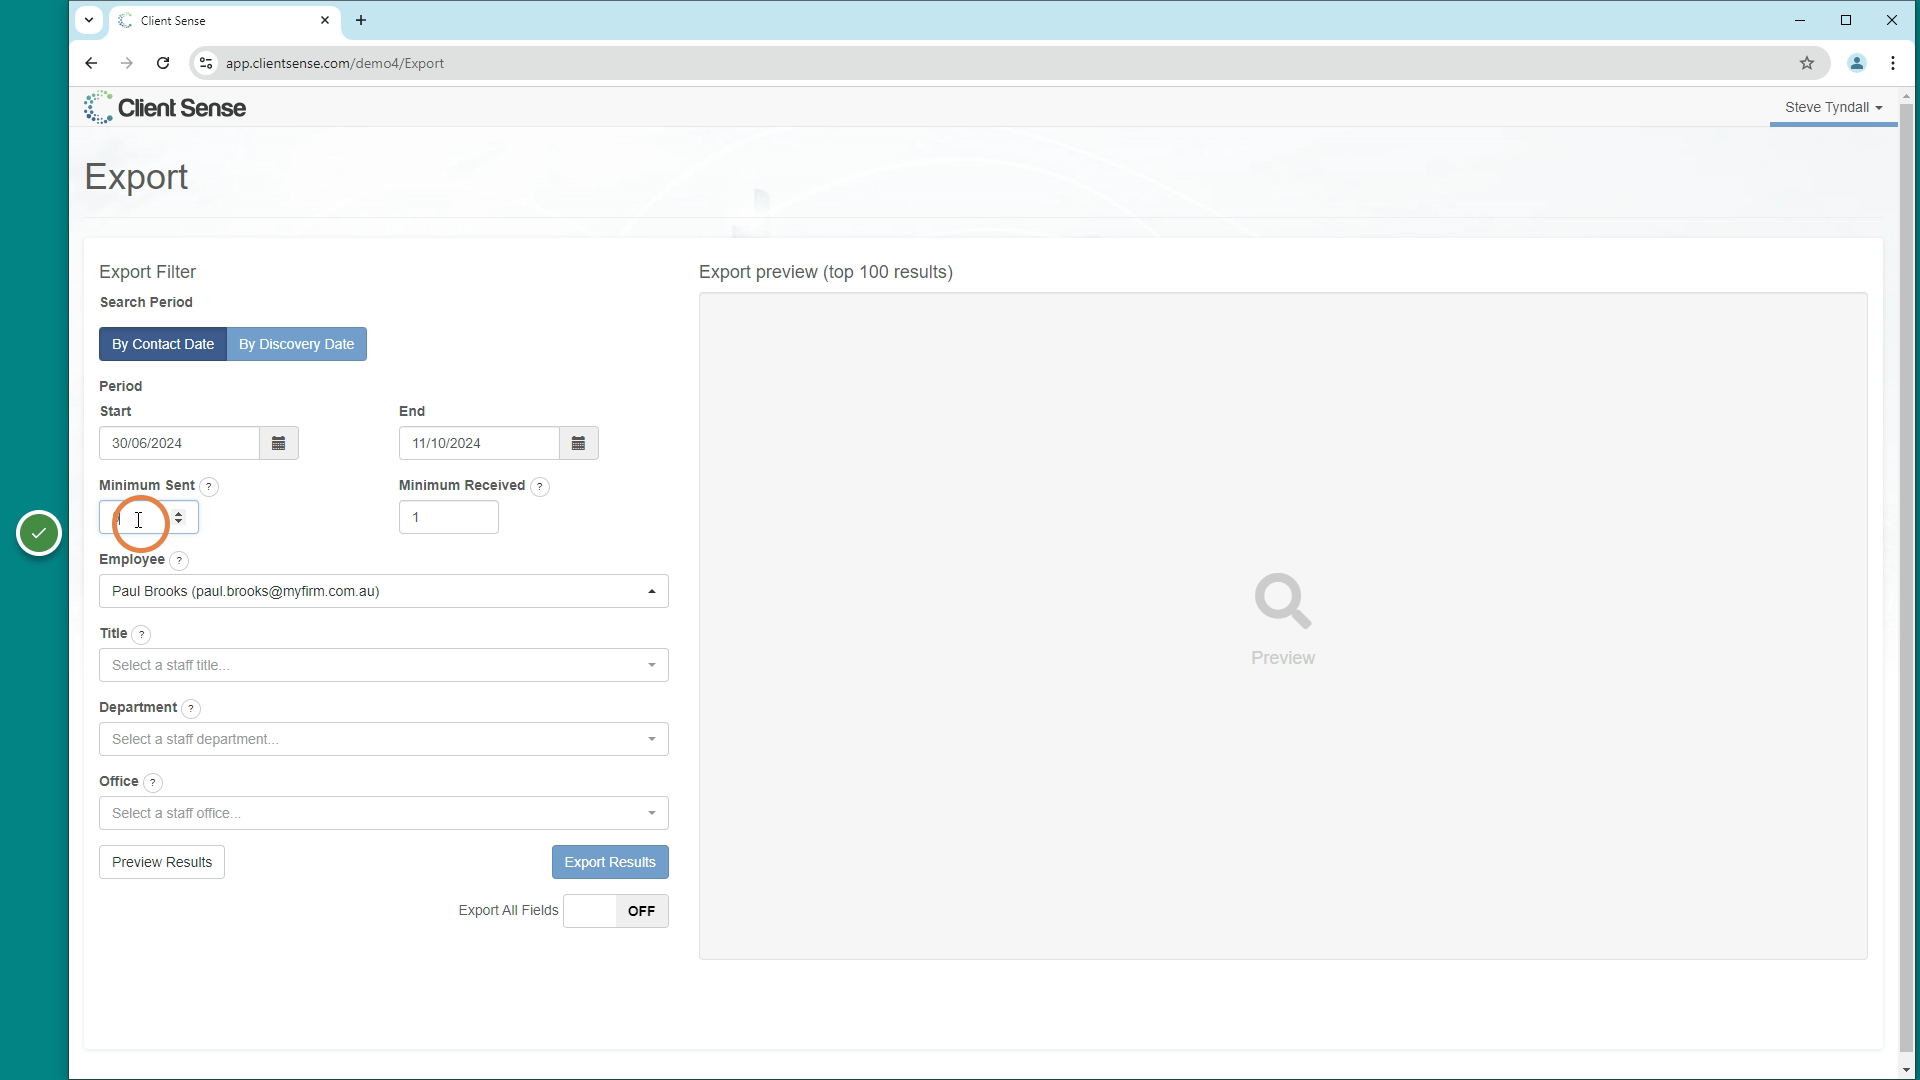Click the browser address bar URL

[x=335, y=63]
